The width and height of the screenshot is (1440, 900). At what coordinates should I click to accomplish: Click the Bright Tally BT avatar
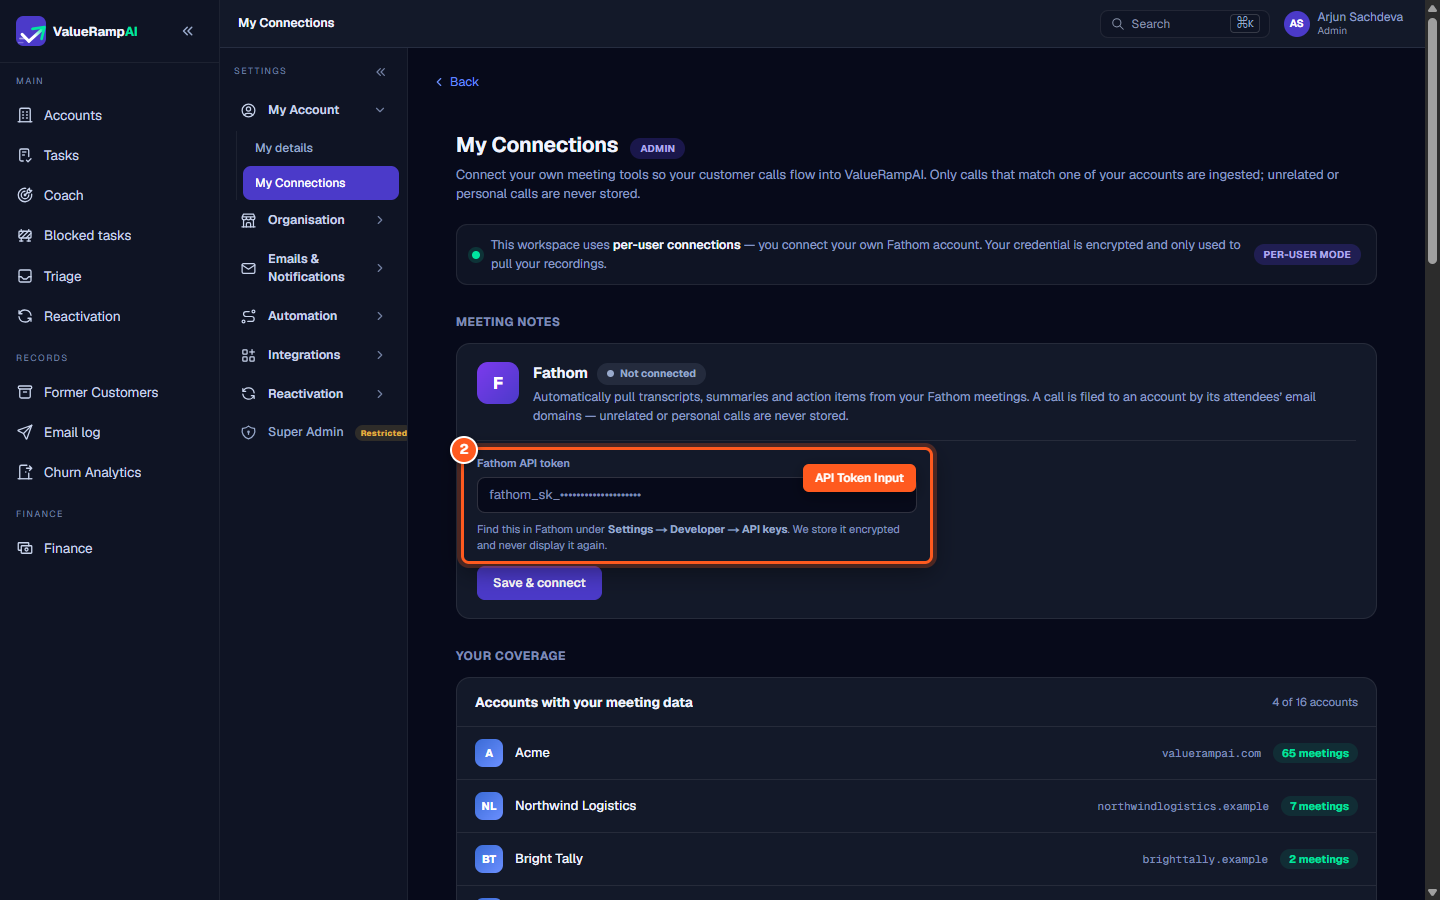point(489,859)
